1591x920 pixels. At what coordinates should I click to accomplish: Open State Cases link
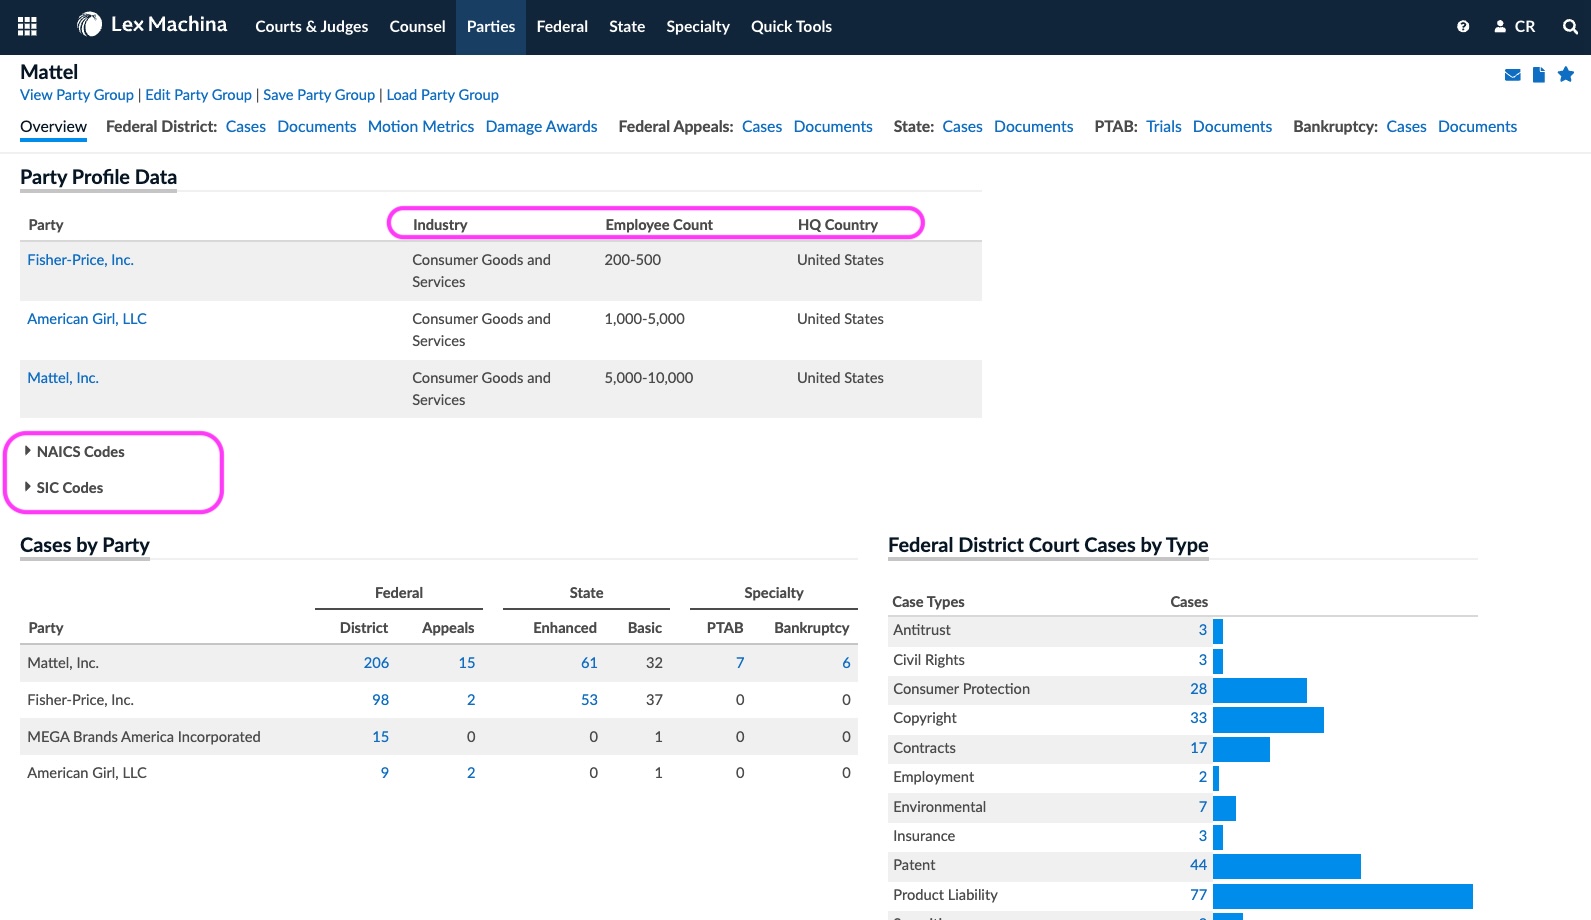(962, 126)
